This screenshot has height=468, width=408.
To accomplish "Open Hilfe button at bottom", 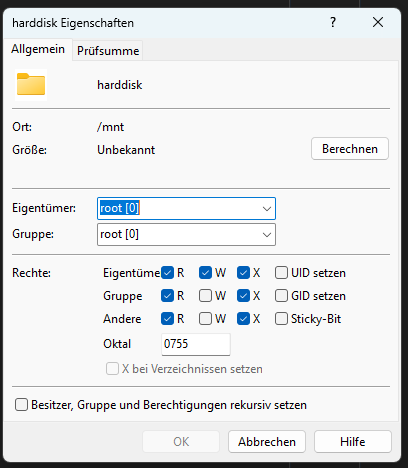I will [353, 442].
